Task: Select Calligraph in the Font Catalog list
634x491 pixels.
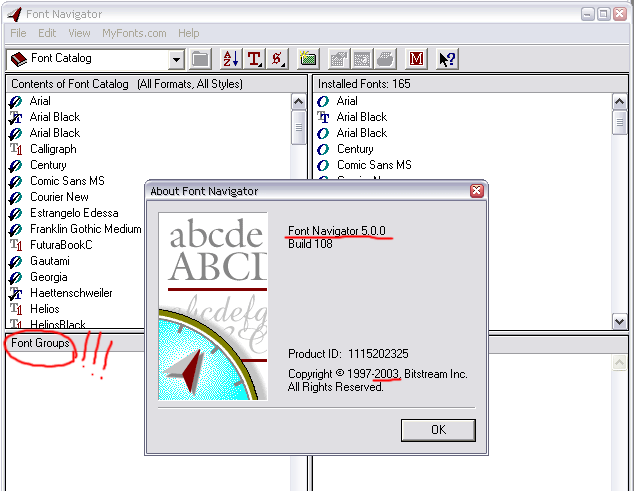Action: (53, 149)
